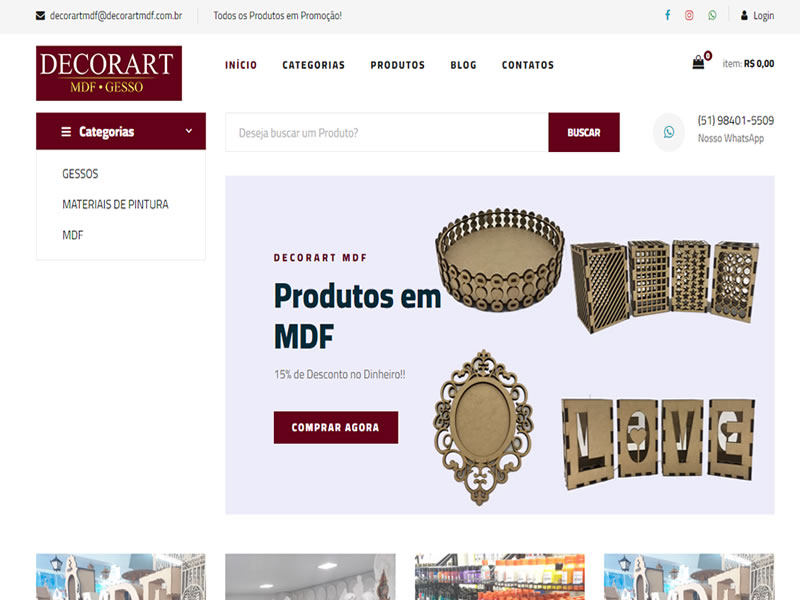Click the hamburger icon beside Categorias
800x600 pixels.
[66, 132]
